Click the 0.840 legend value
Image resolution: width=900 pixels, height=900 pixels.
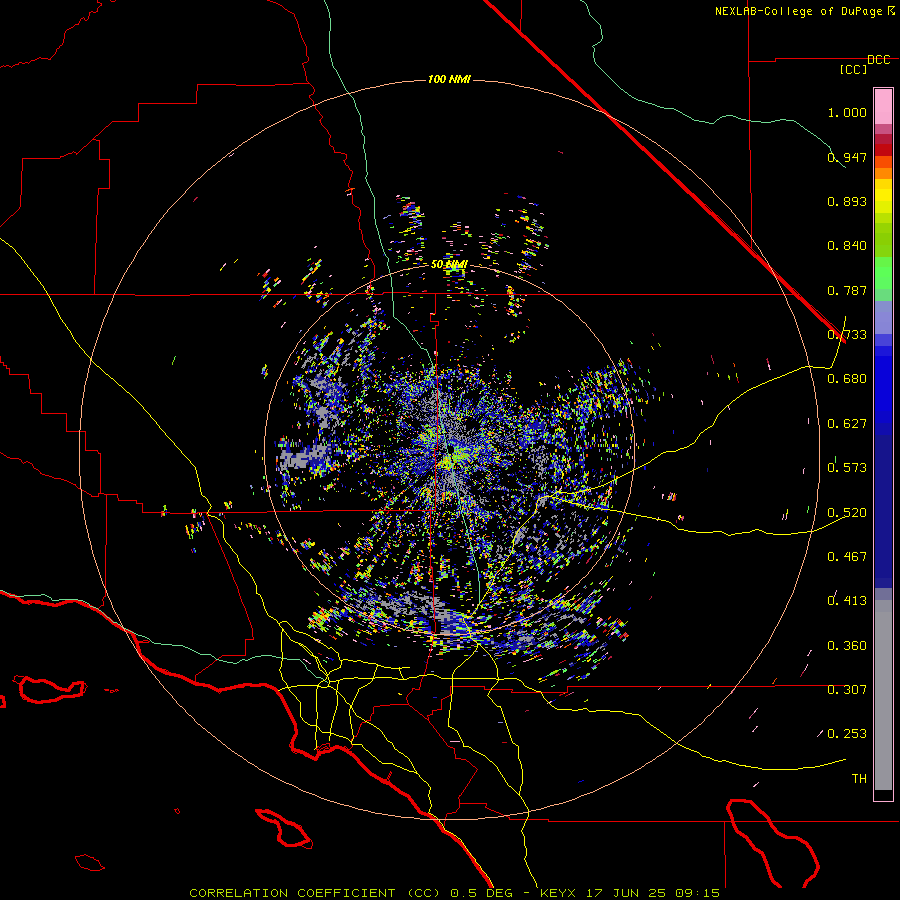coord(847,246)
